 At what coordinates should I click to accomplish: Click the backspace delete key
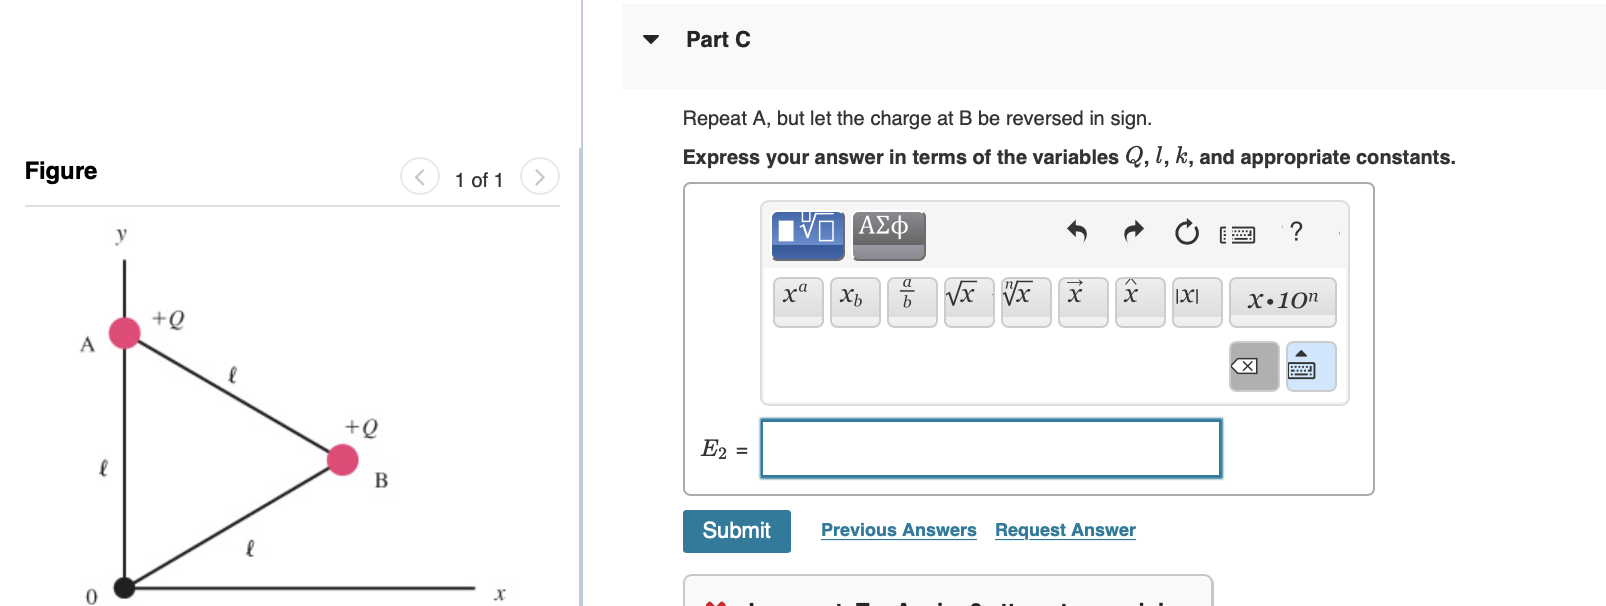(x=1254, y=367)
